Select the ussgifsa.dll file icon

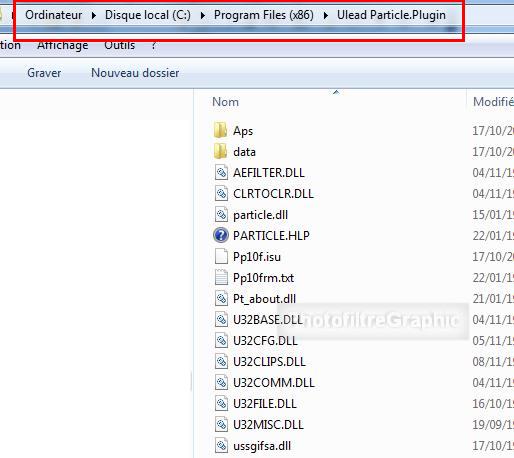click(x=221, y=446)
